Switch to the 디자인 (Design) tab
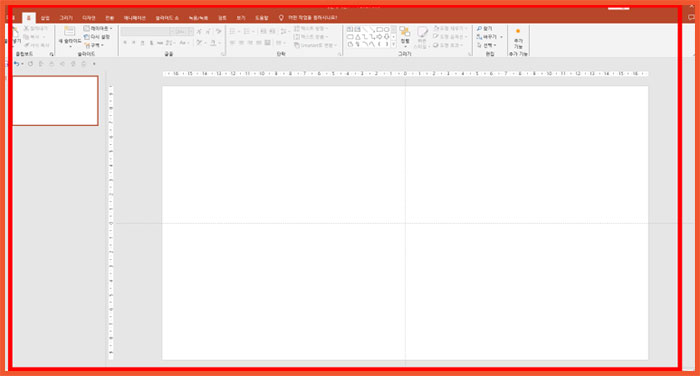 [x=89, y=18]
